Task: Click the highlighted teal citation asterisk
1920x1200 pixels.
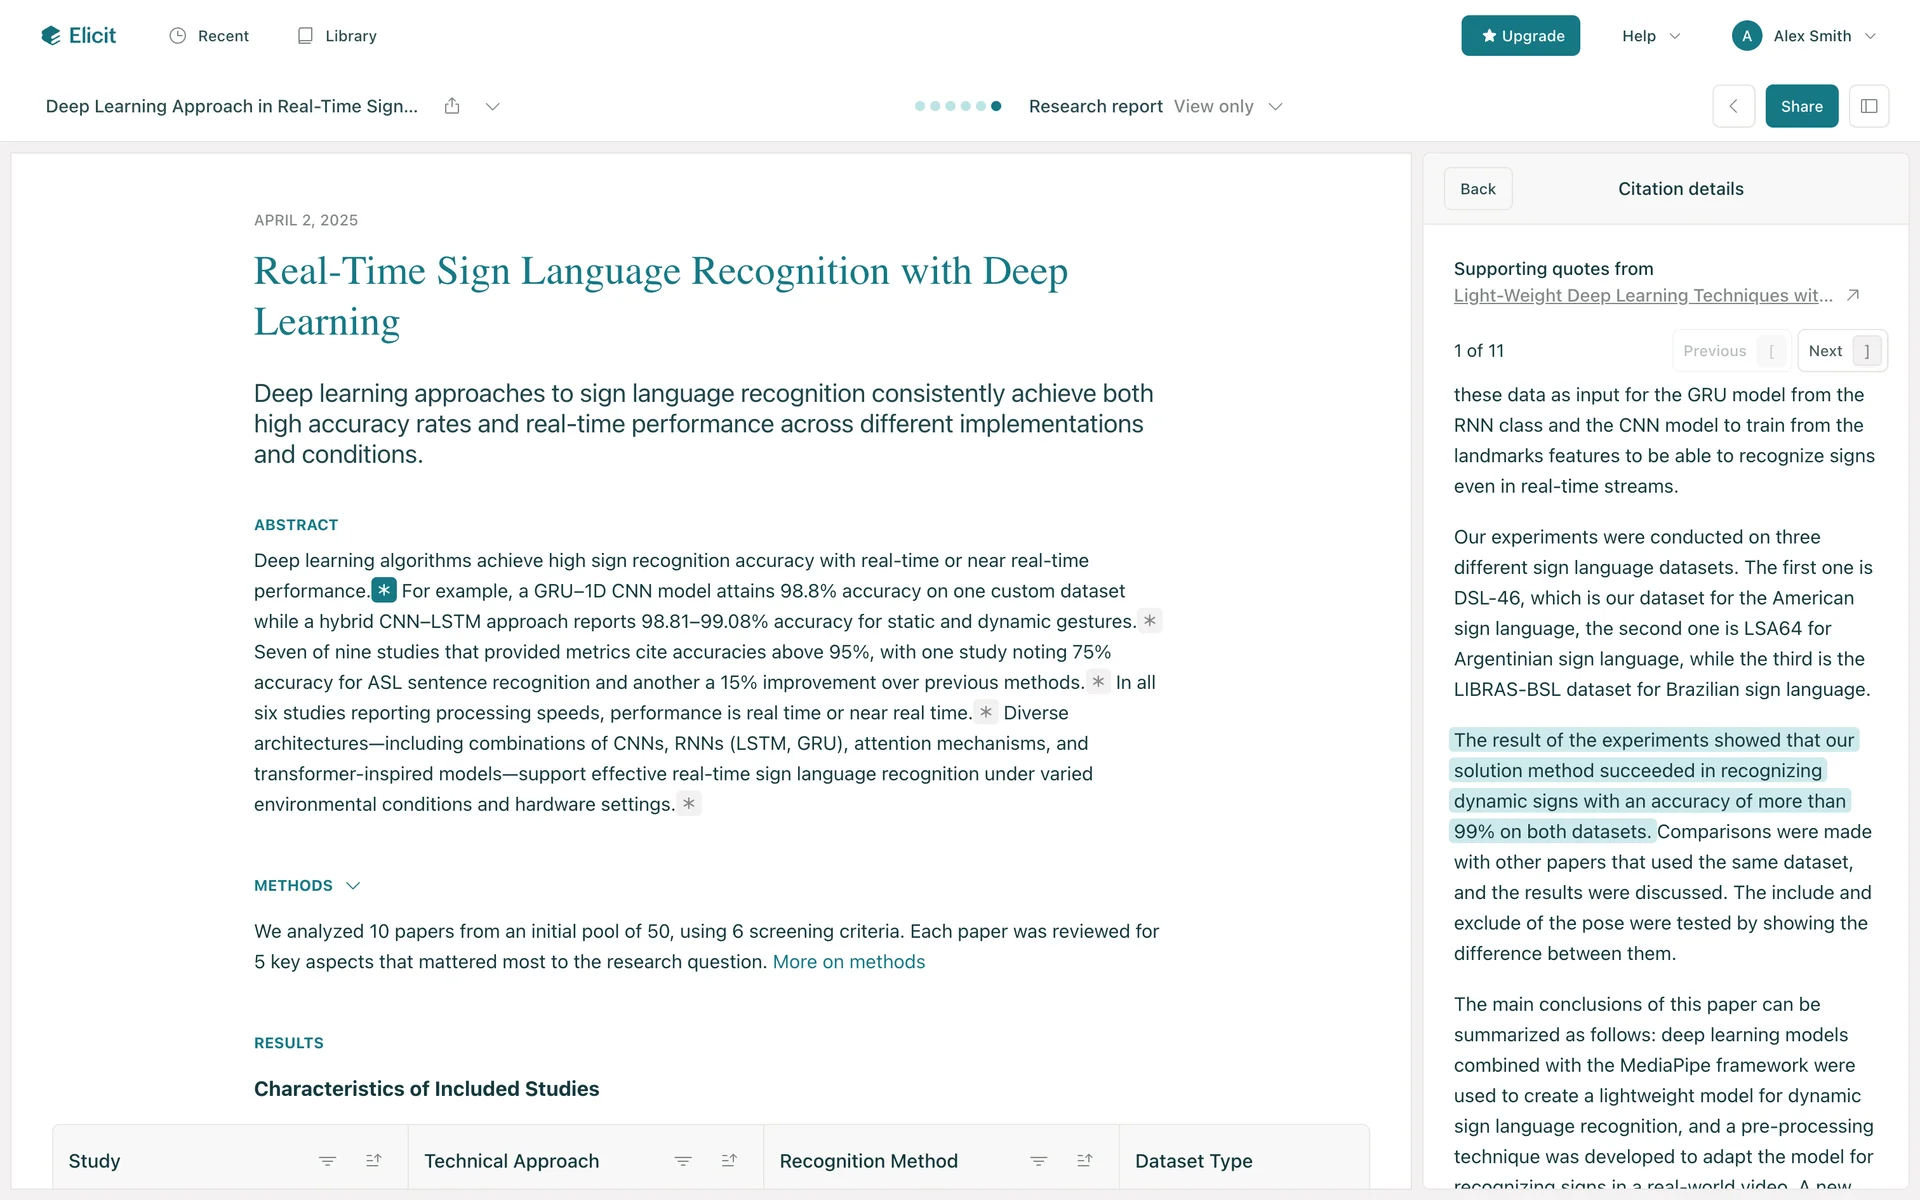Action: tap(384, 591)
